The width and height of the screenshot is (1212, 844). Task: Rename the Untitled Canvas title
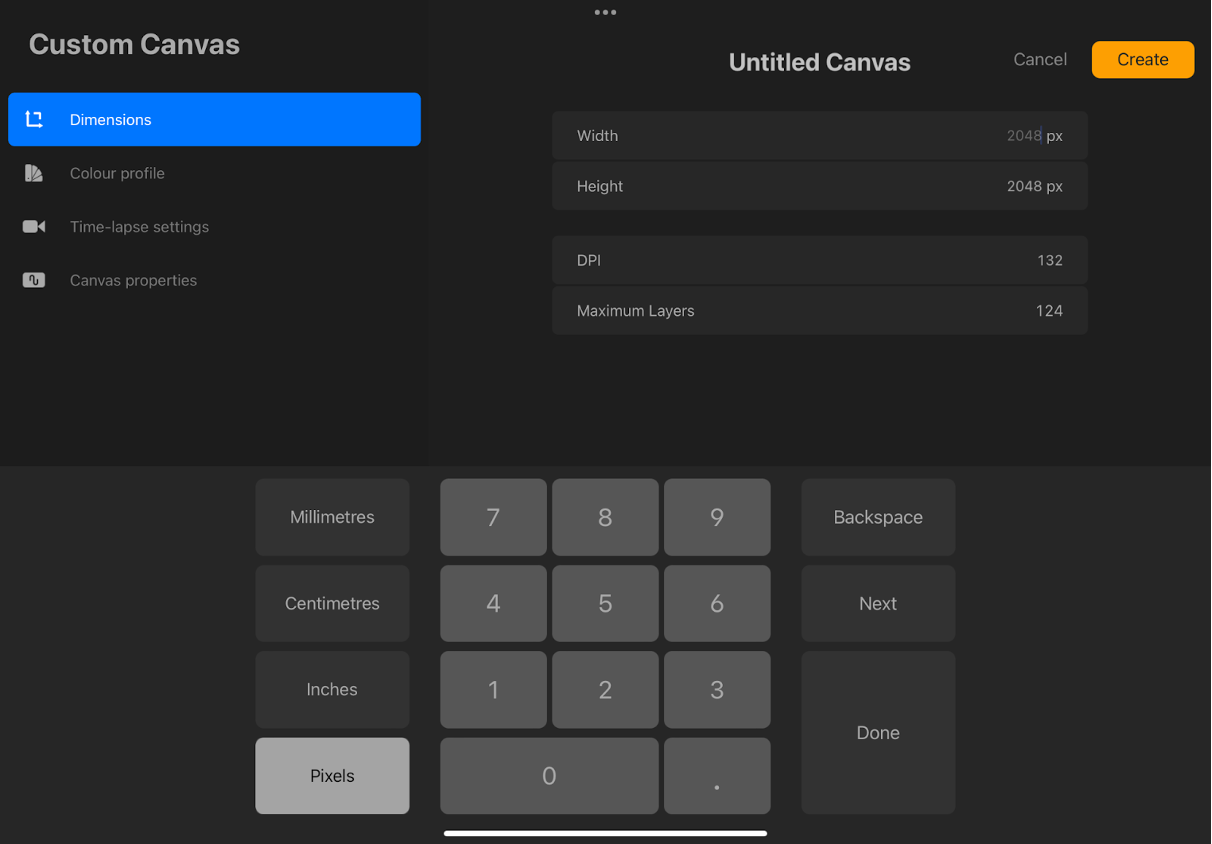pyautogui.click(x=819, y=62)
